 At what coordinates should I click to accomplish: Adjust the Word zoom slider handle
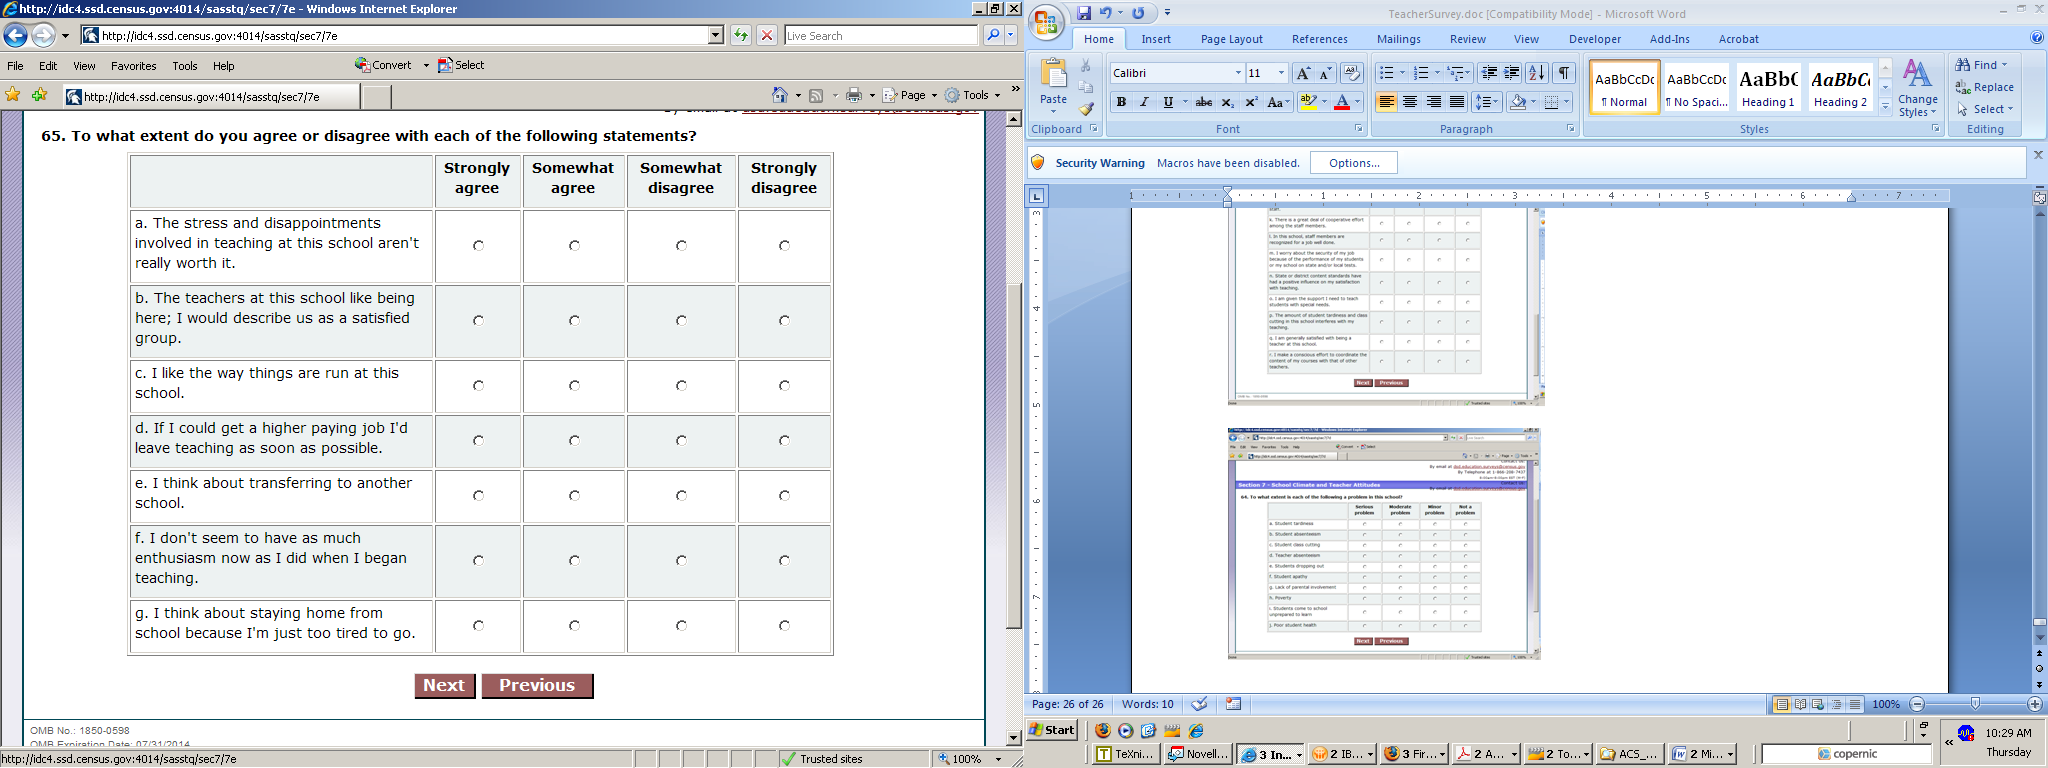1975,704
